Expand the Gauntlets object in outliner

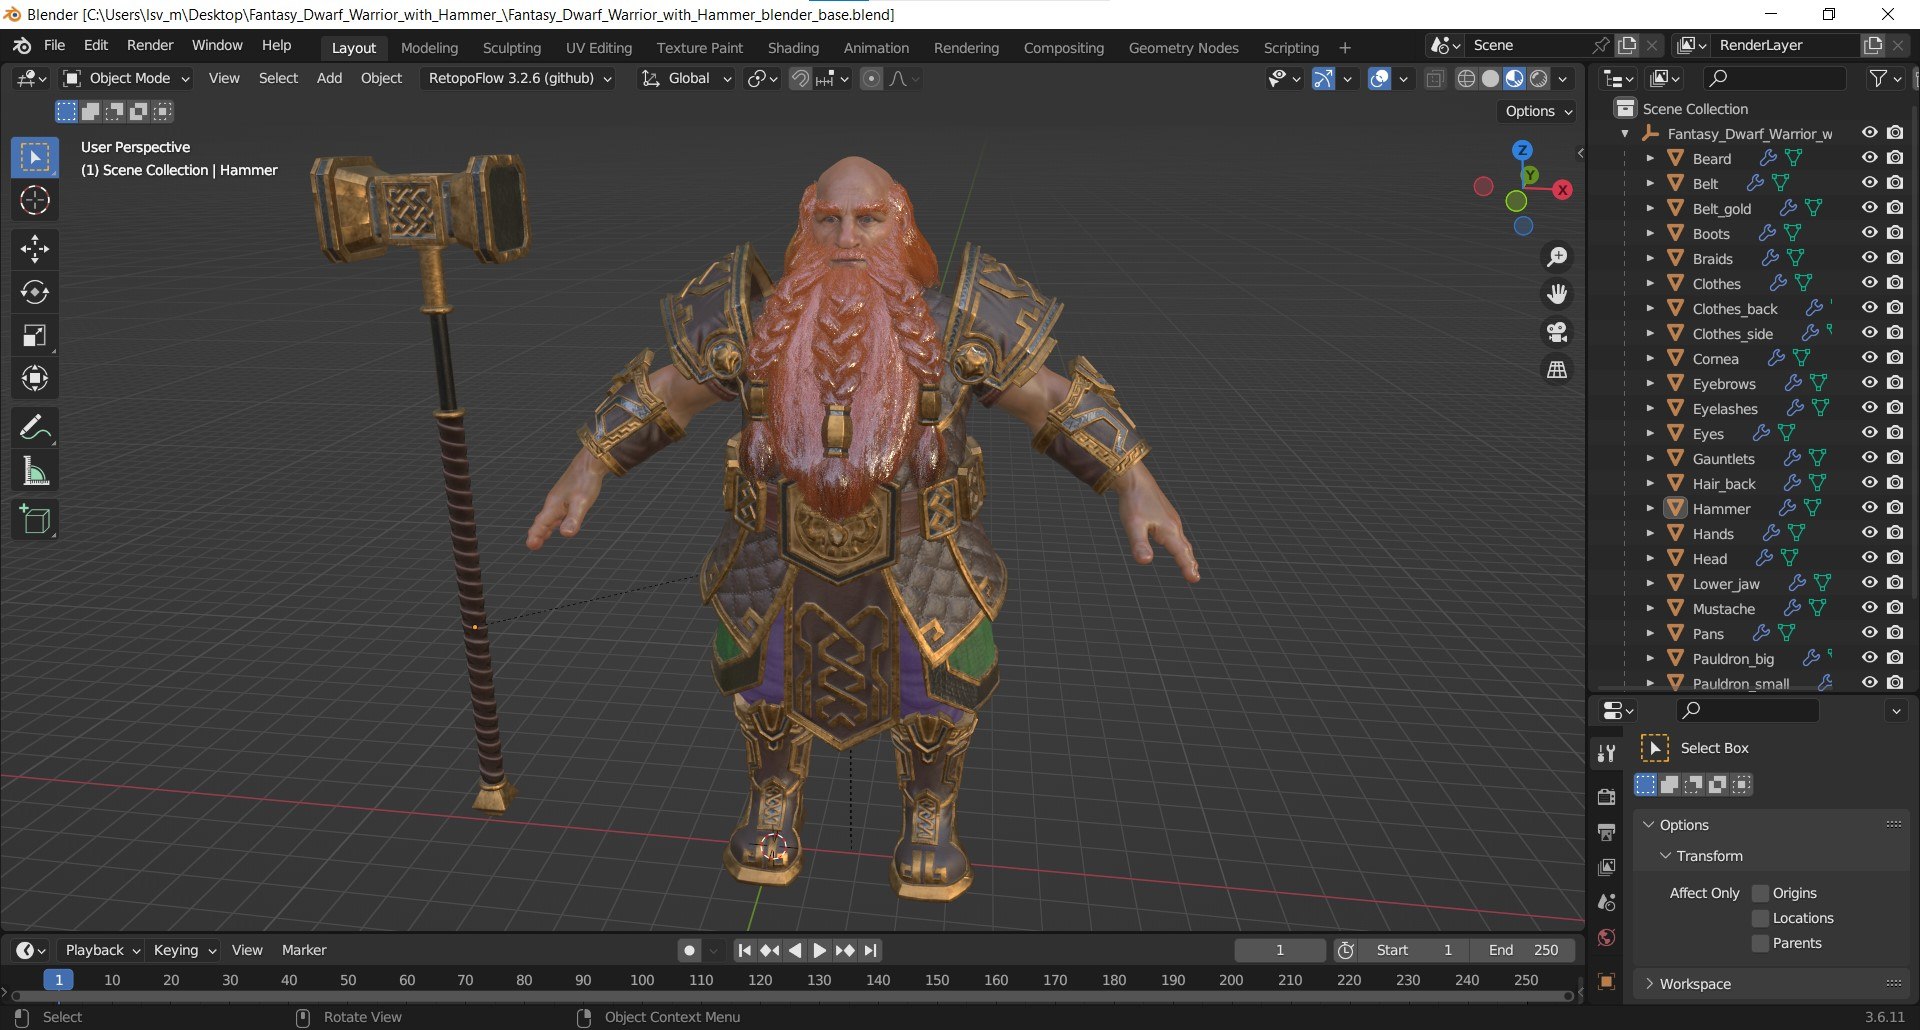[x=1650, y=458]
